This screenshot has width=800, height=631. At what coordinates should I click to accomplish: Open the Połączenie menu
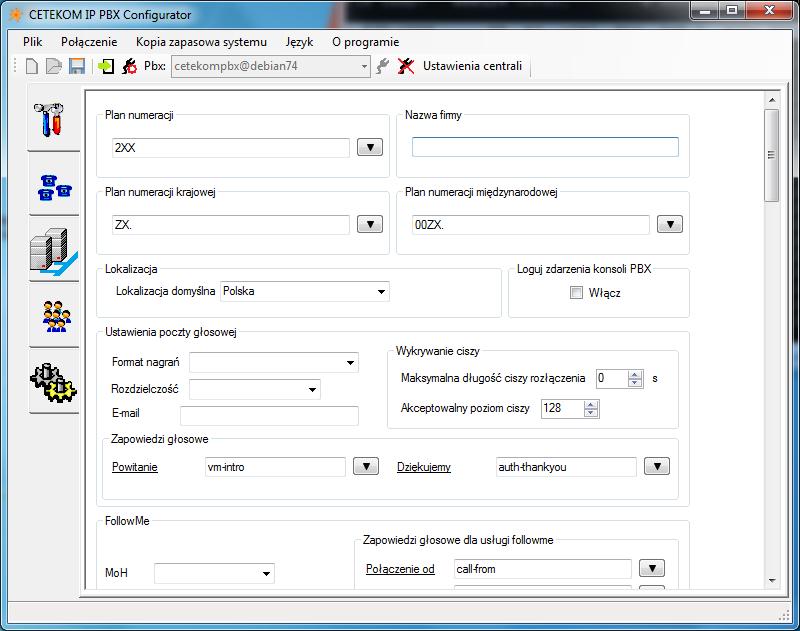(89, 42)
